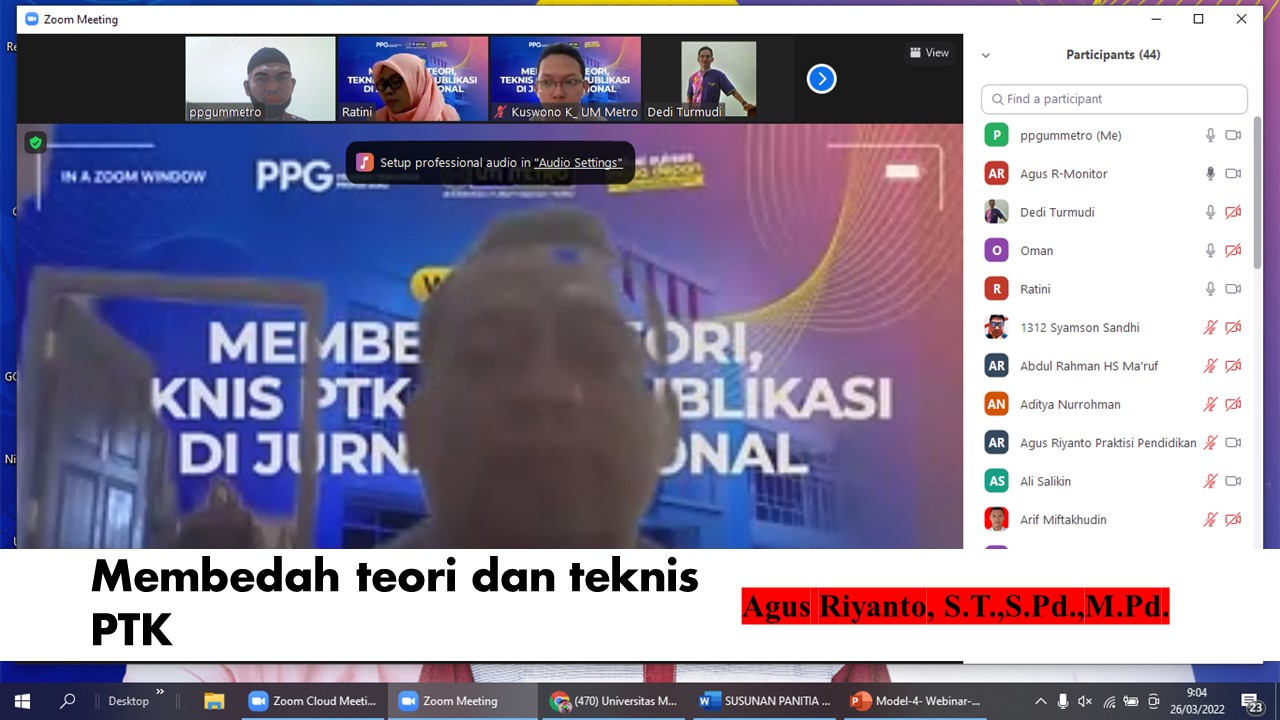The width and height of the screenshot is (1280, 720).
Task: Select Kuswono K_UM Metro video thumbnail
Action: 565,79
